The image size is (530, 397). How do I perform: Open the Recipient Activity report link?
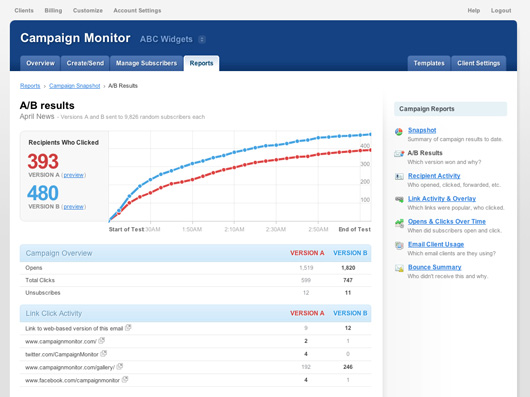point(434,176)
